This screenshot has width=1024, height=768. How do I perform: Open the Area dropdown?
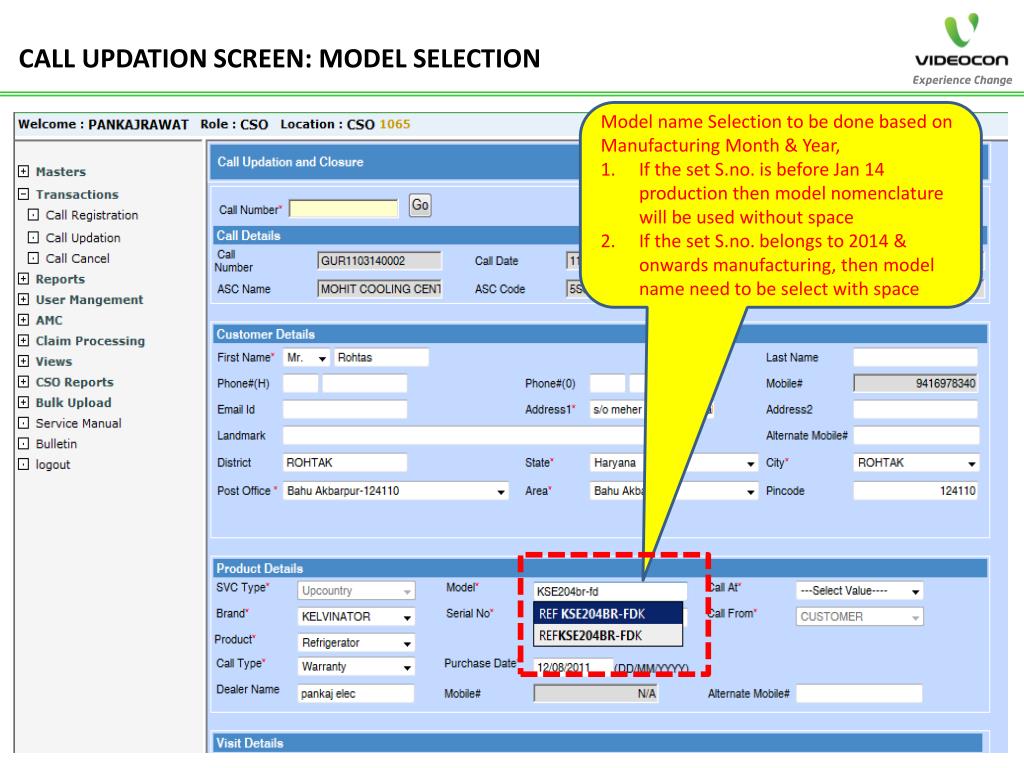[x=673, y=491]
